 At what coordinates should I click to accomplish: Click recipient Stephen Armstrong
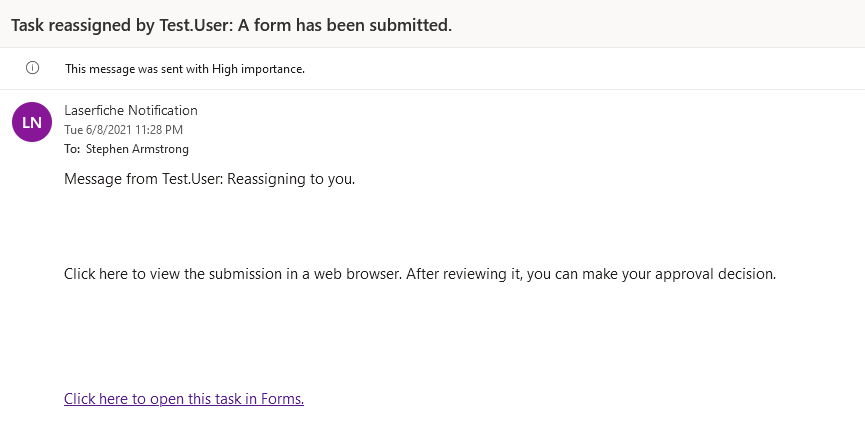click(x=137, y=149)
